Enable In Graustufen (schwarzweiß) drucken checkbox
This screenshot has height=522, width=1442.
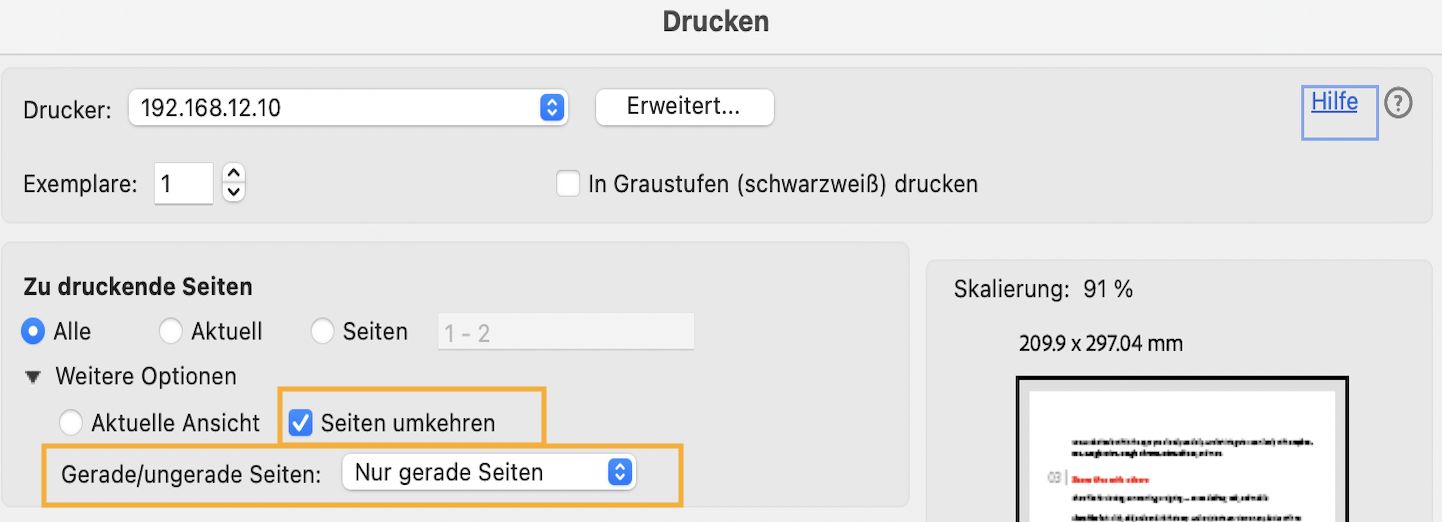click(568, 184)
